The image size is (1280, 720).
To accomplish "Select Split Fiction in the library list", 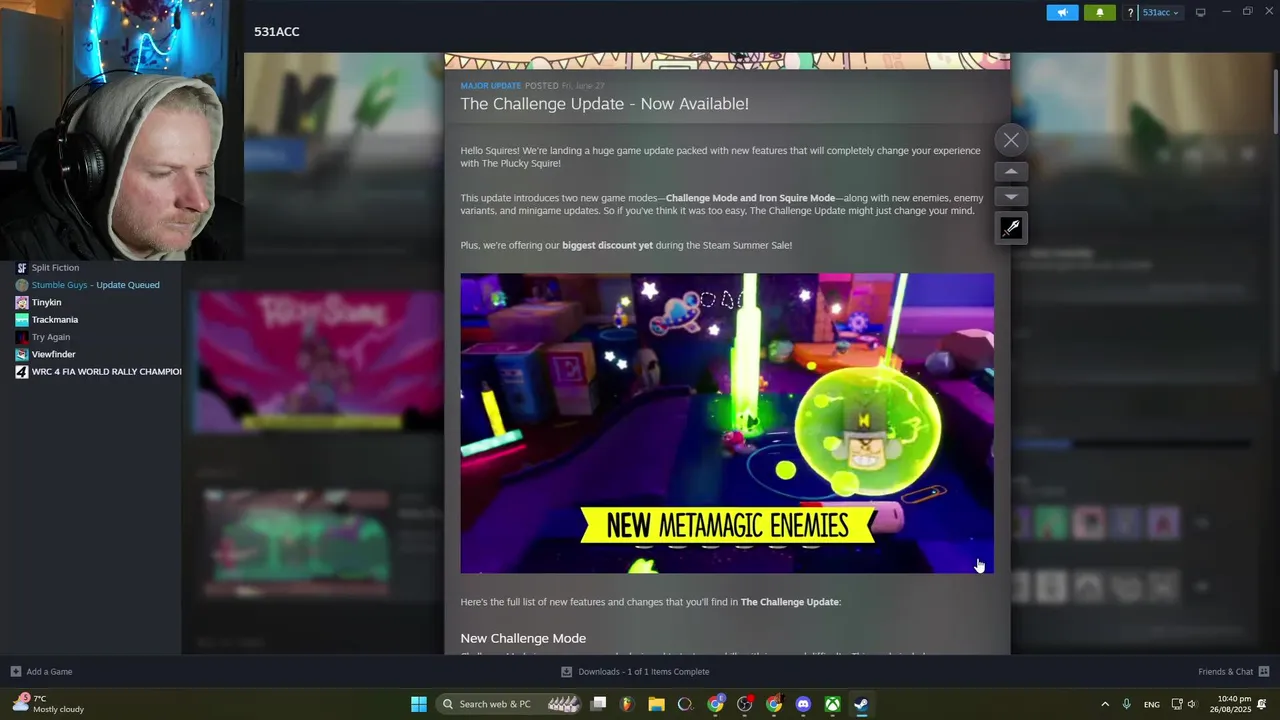I will pos(55,268).
